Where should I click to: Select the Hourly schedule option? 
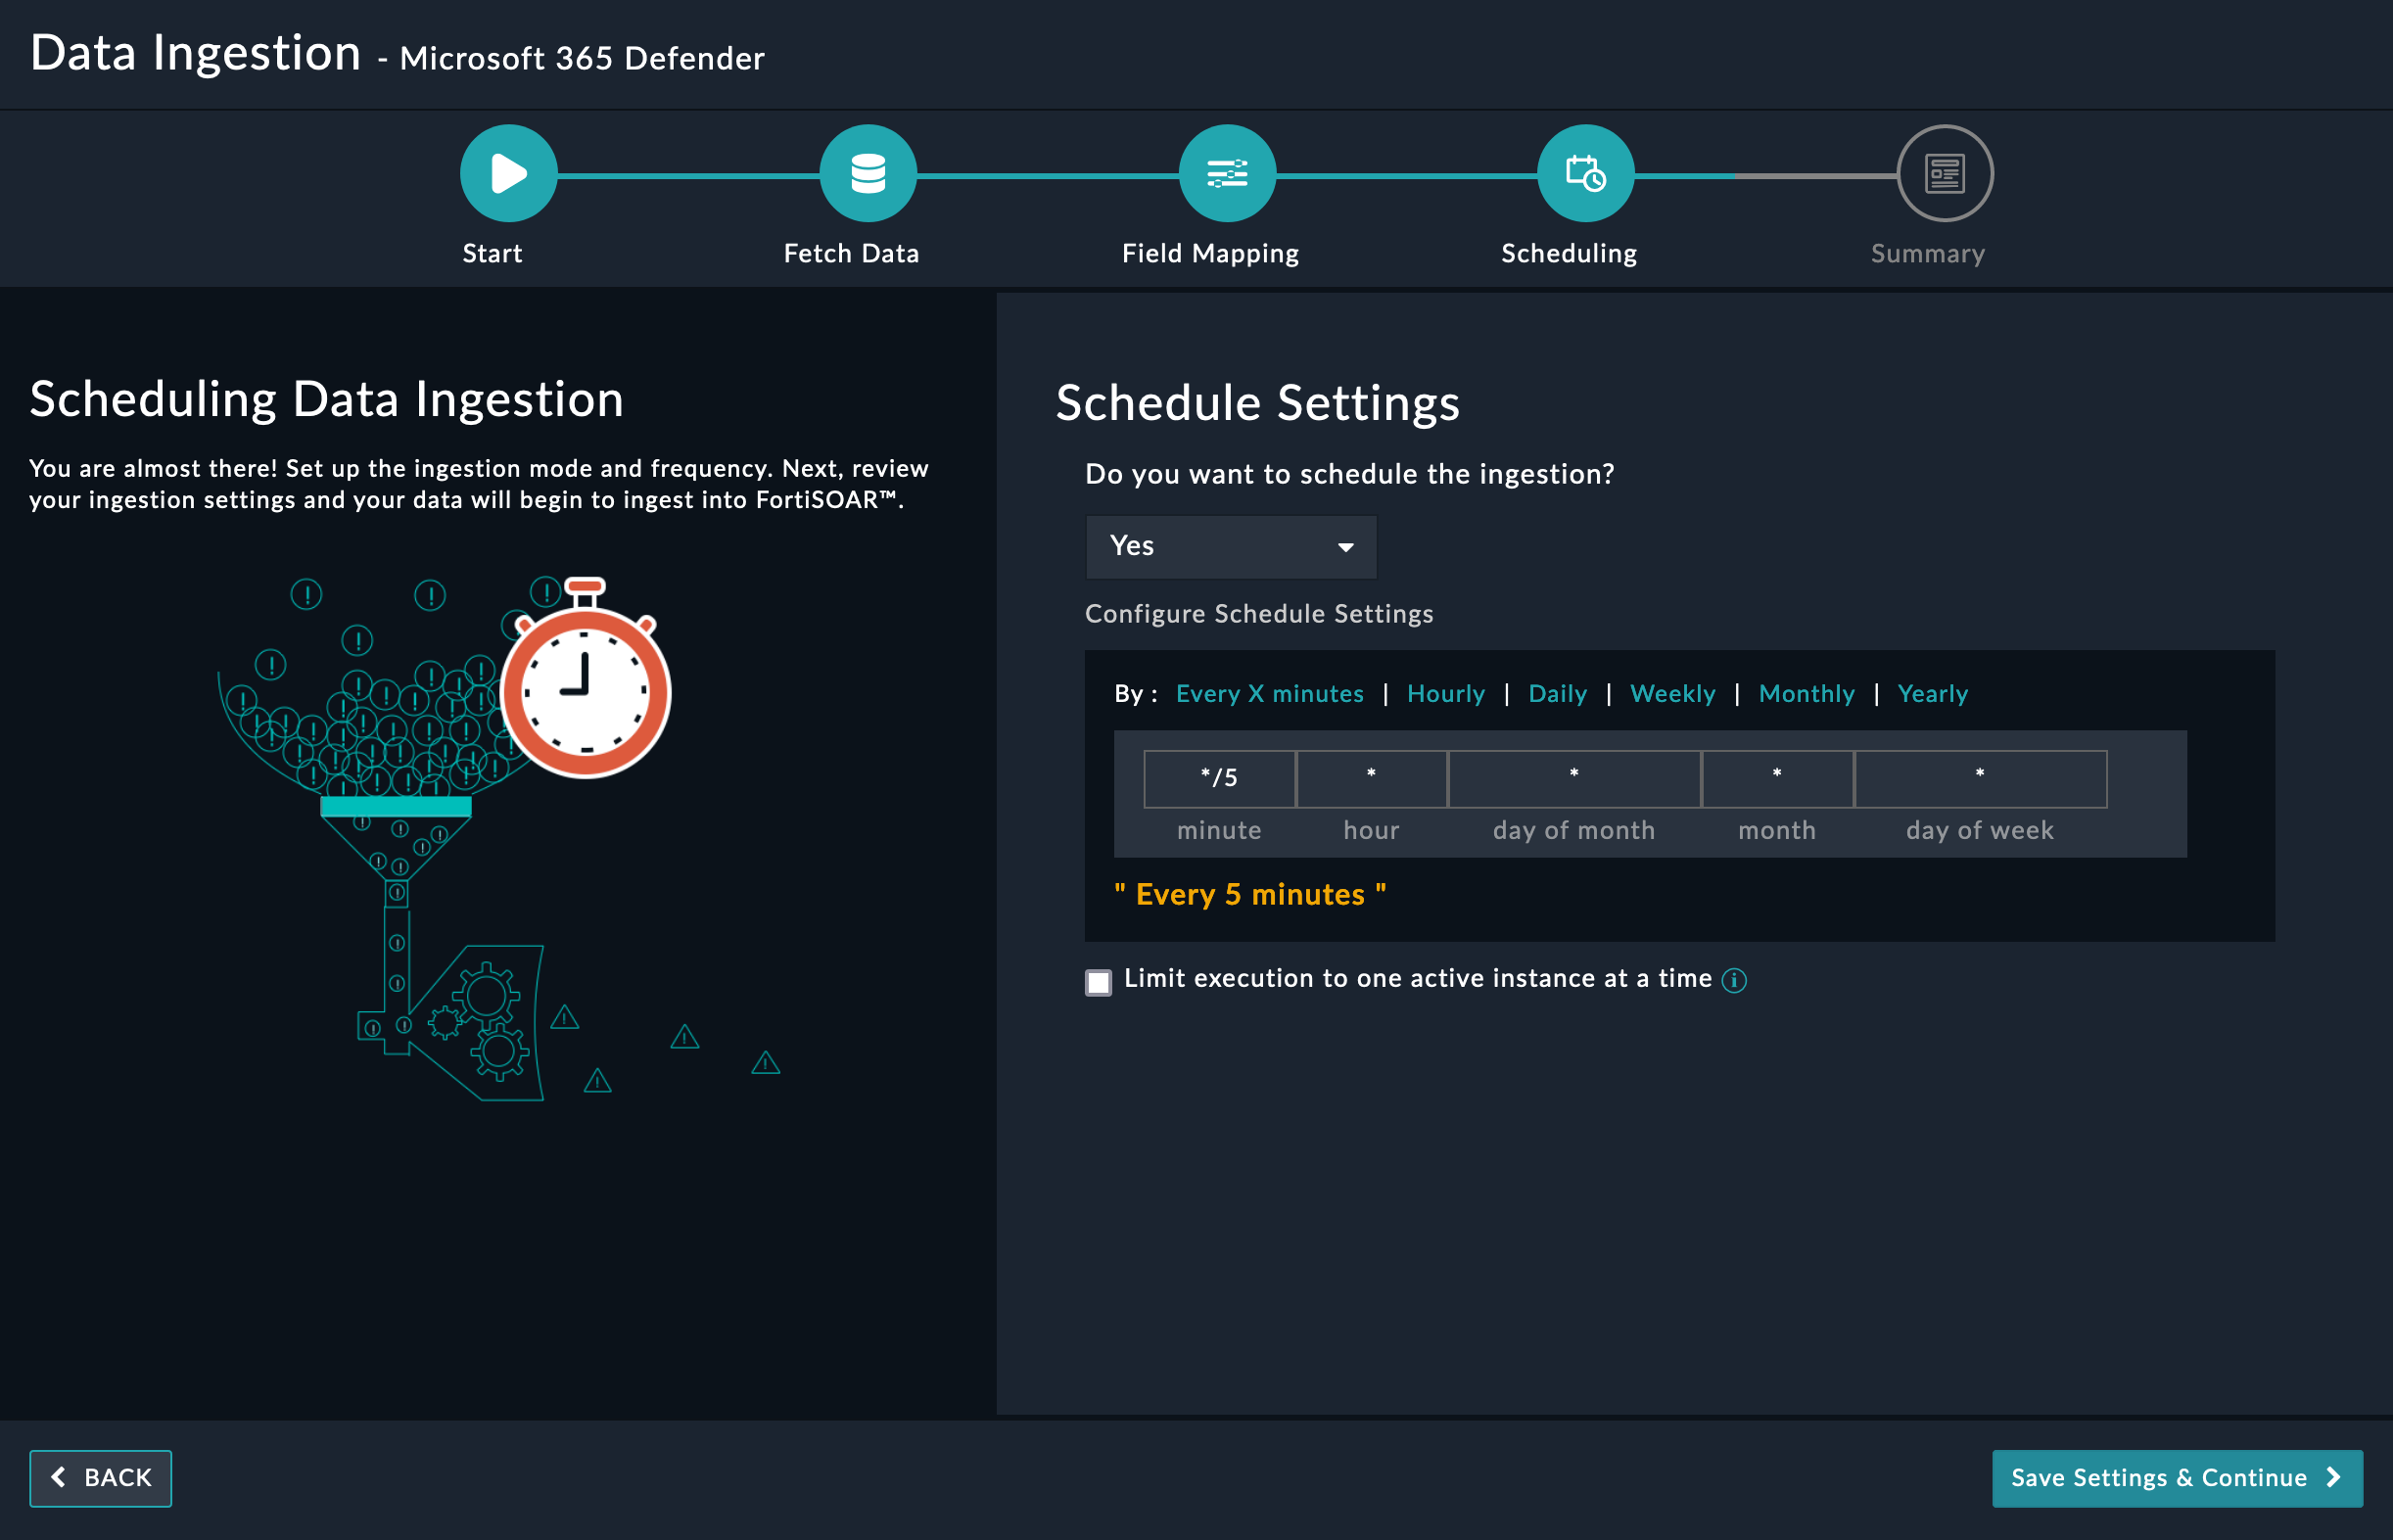tap(1445, 693)
